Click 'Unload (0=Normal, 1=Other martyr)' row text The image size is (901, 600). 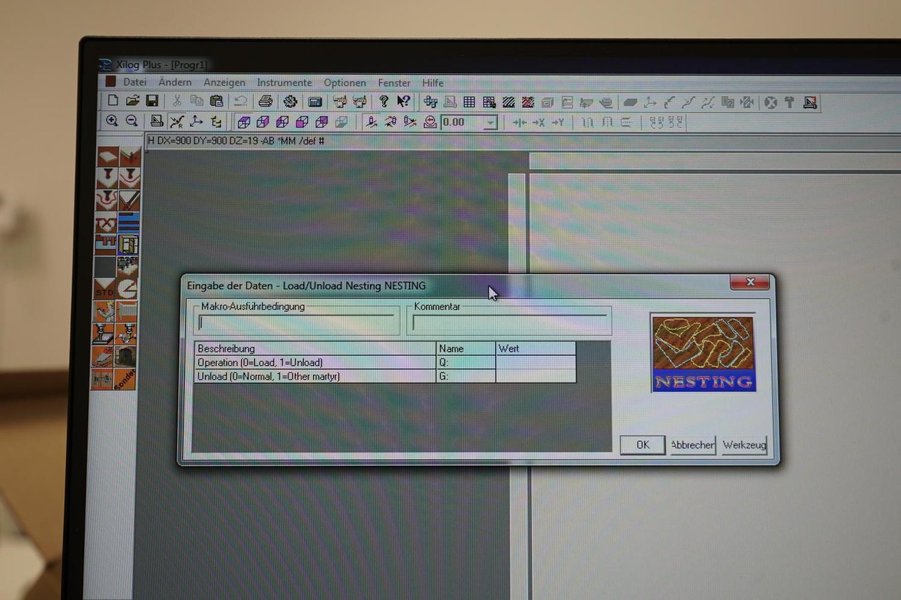click(268, 376)
